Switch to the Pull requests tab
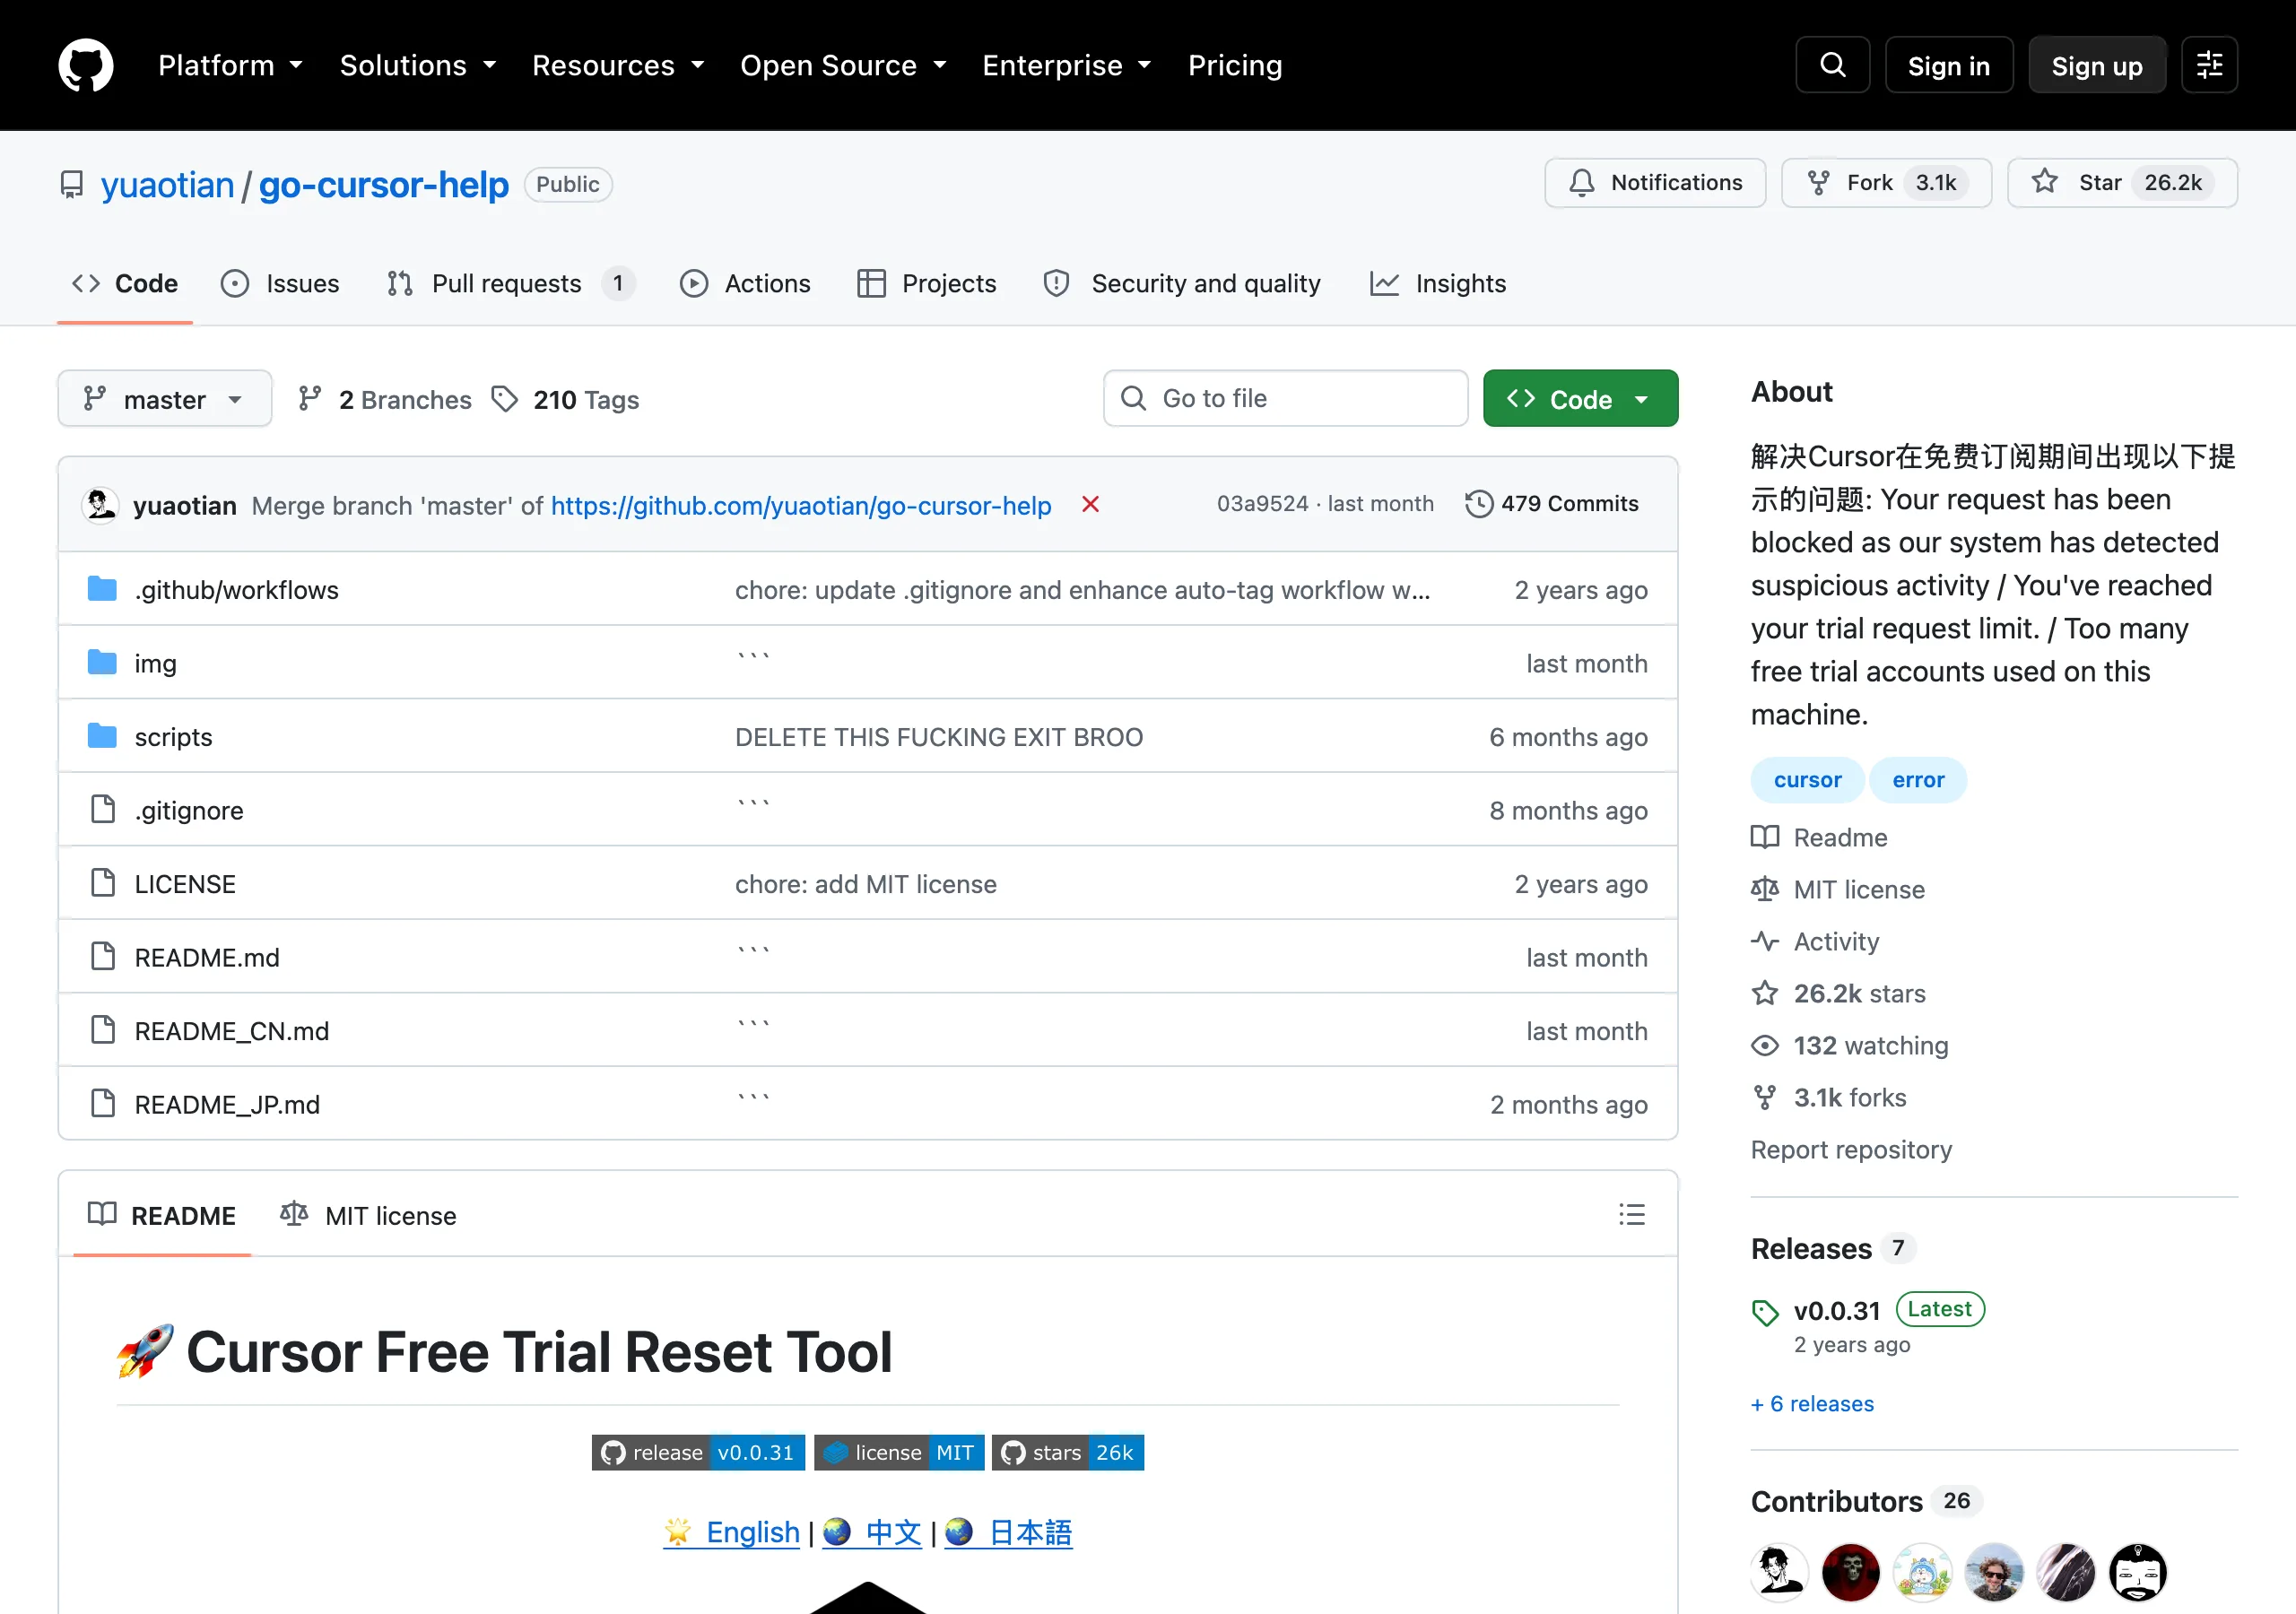This screenshot has width=2296, height=1614. coord(511,283)
